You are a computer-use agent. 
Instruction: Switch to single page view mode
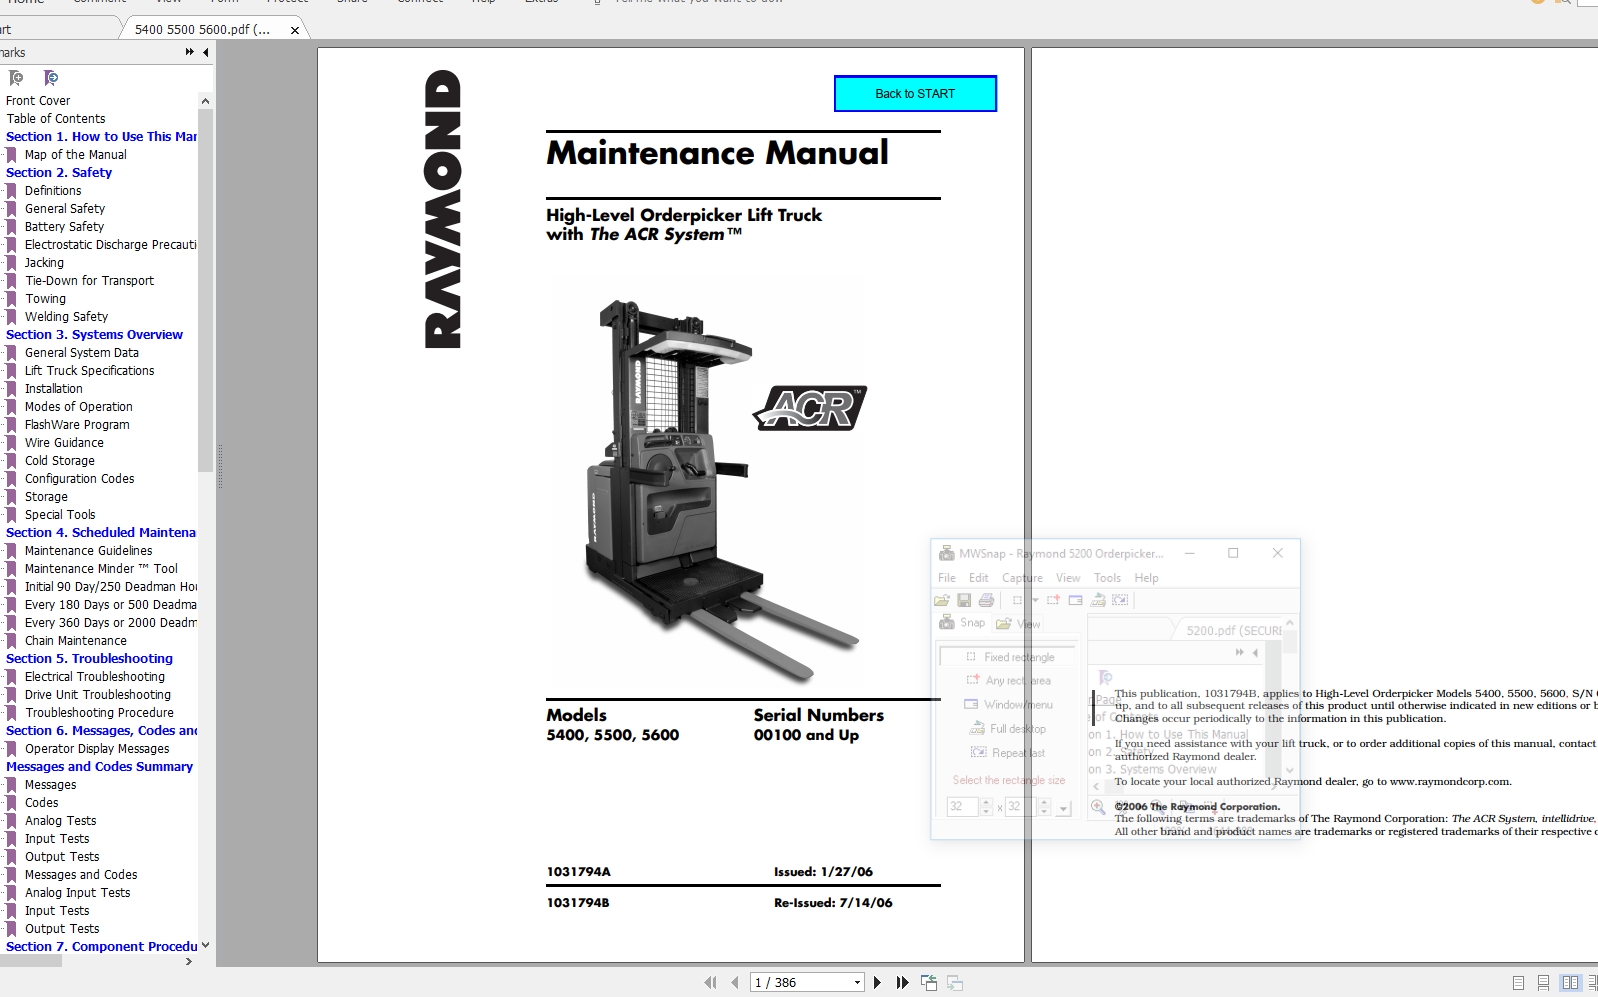(1518, 983)
